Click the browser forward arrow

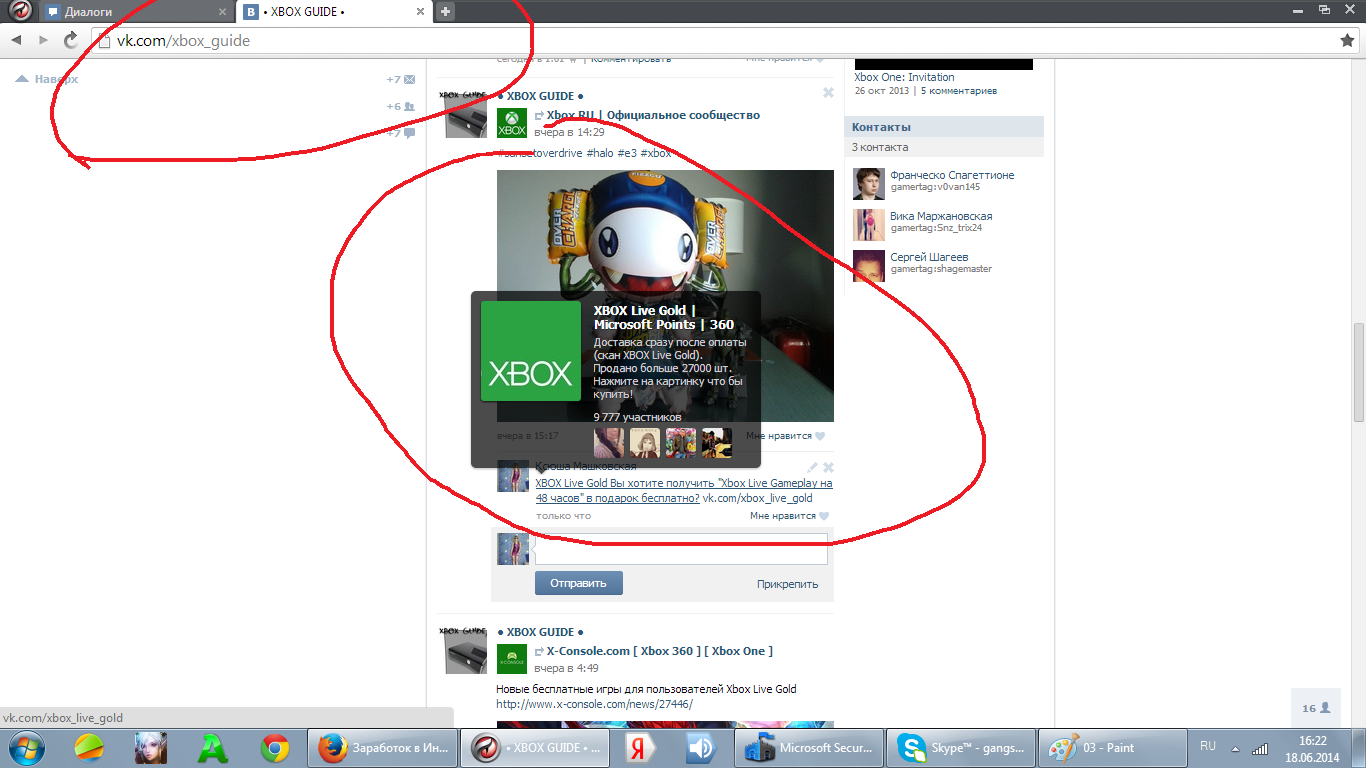point(43,40)
